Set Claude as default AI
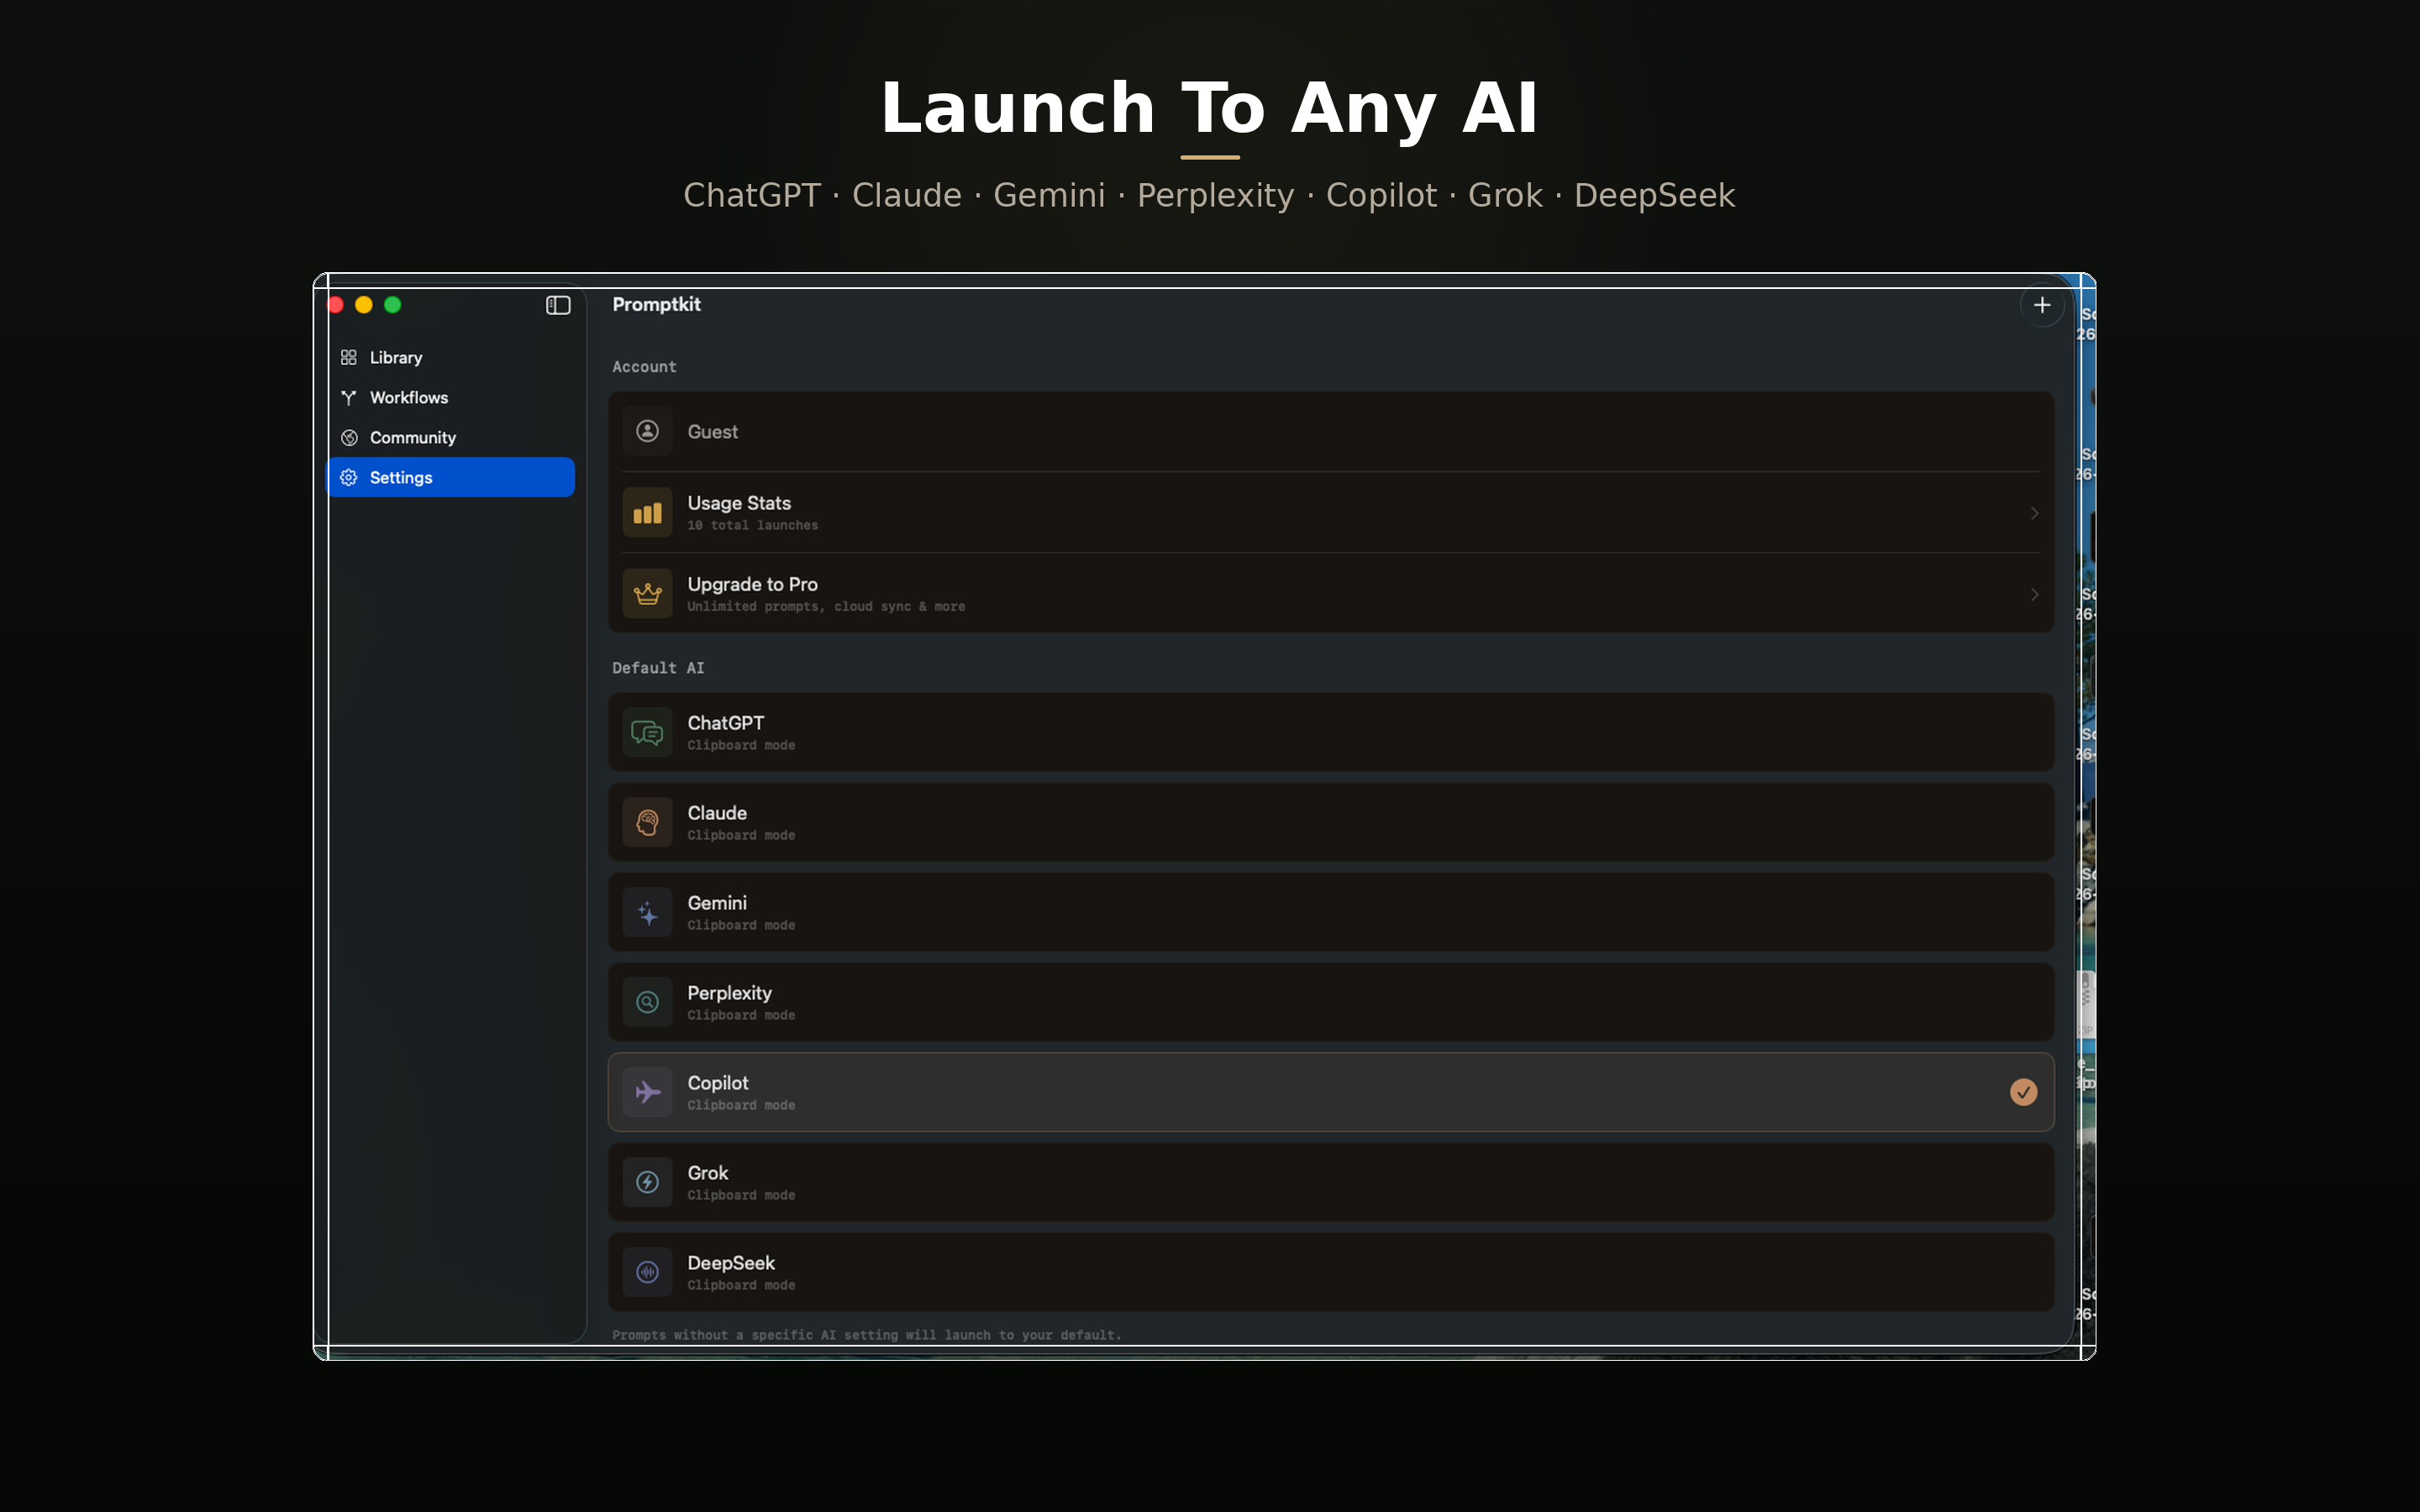 point(1330,822)
